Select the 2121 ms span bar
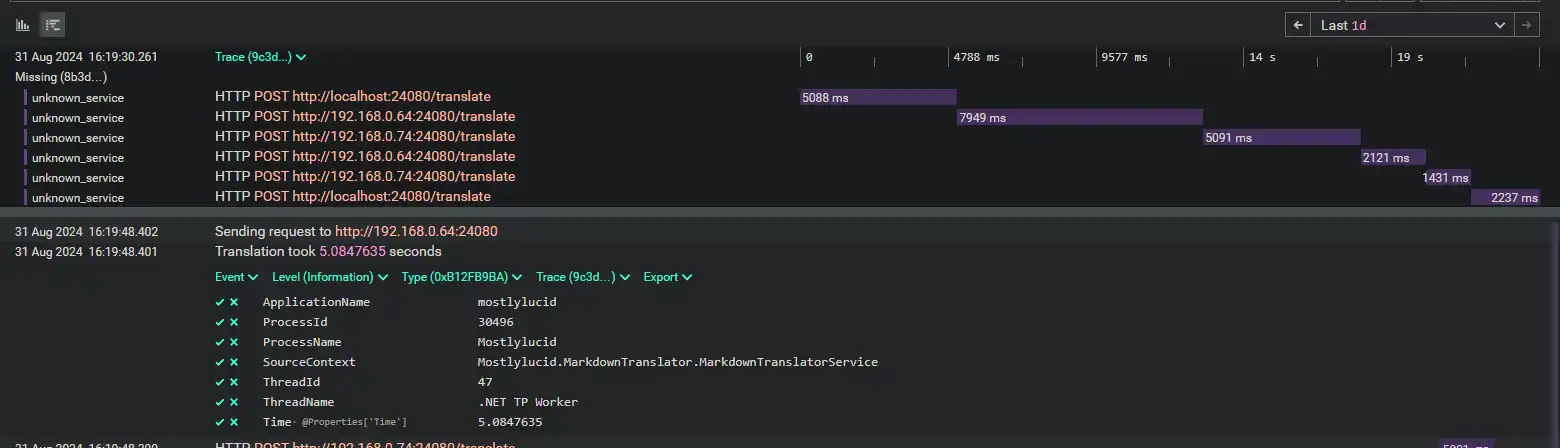This screenshot has width=1560, height=448. (x=1393, y=157)
